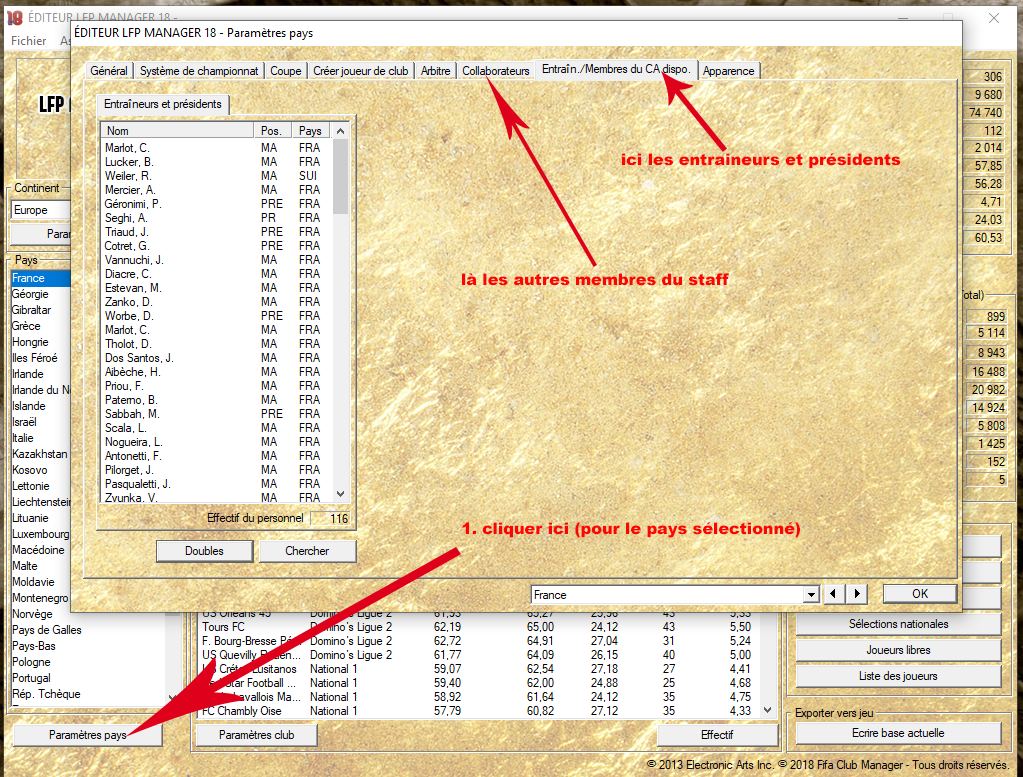Open Joueurs libres in main window
The width and height of the screenshot is (1023, 777).
click(898, 650)
